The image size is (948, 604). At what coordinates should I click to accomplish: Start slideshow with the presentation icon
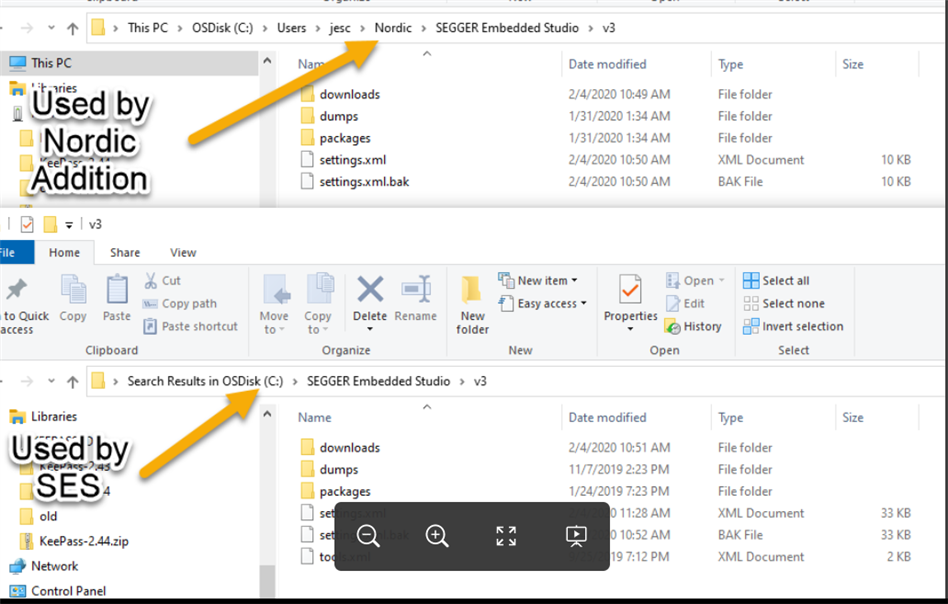[576, 536]
